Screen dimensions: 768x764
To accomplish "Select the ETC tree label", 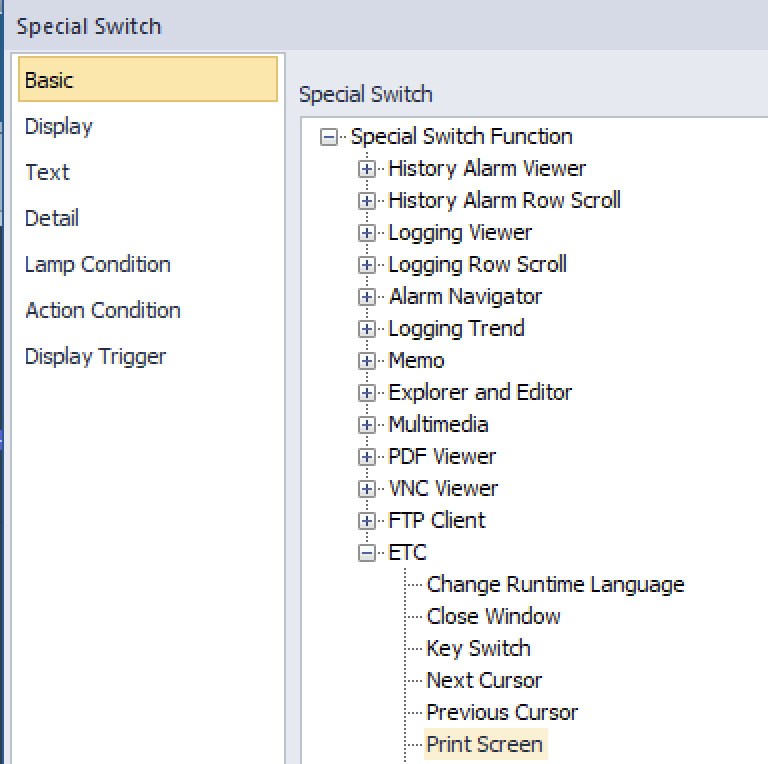I will 408,553.
